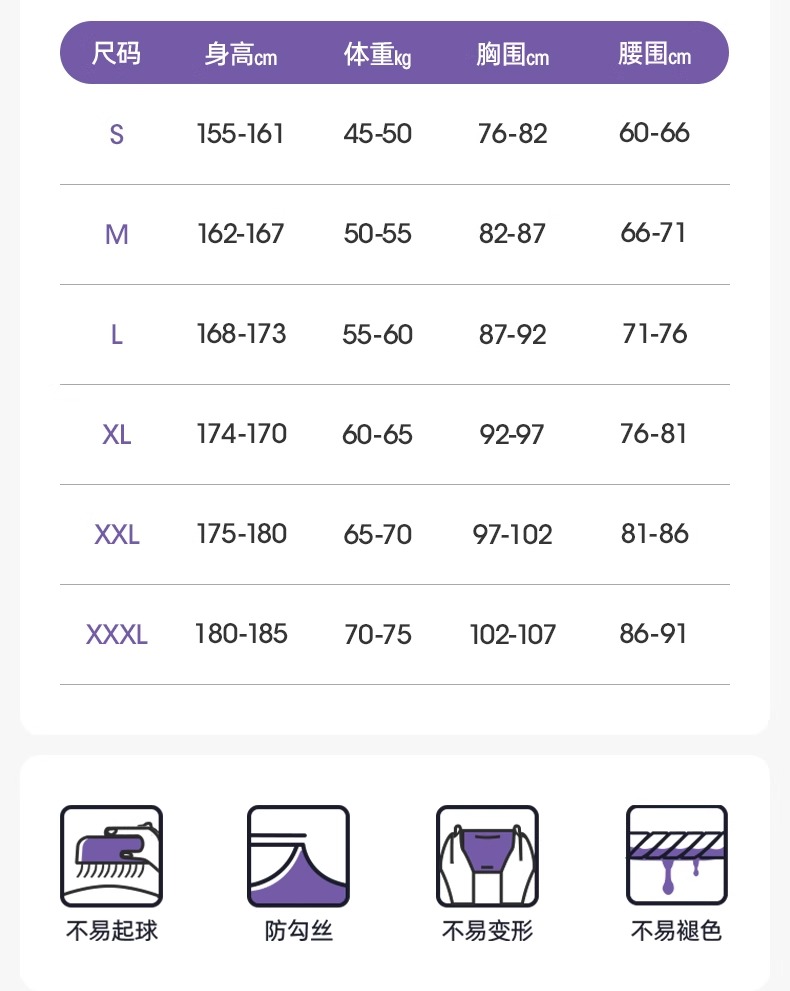Select the XXXL size label
The image size is (790, 991).
click(x=116, y=634)
